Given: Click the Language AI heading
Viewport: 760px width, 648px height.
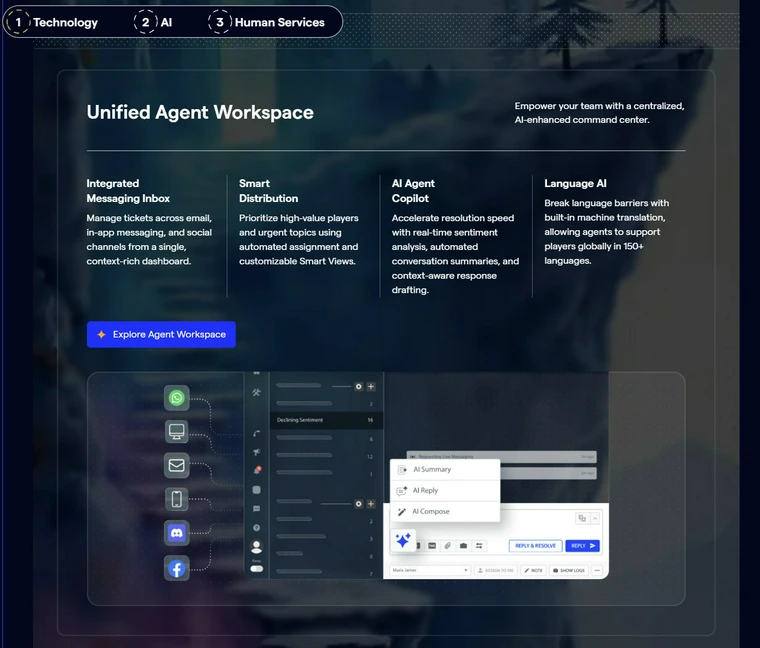Looking at the screenshot, I should click(575, 184).
